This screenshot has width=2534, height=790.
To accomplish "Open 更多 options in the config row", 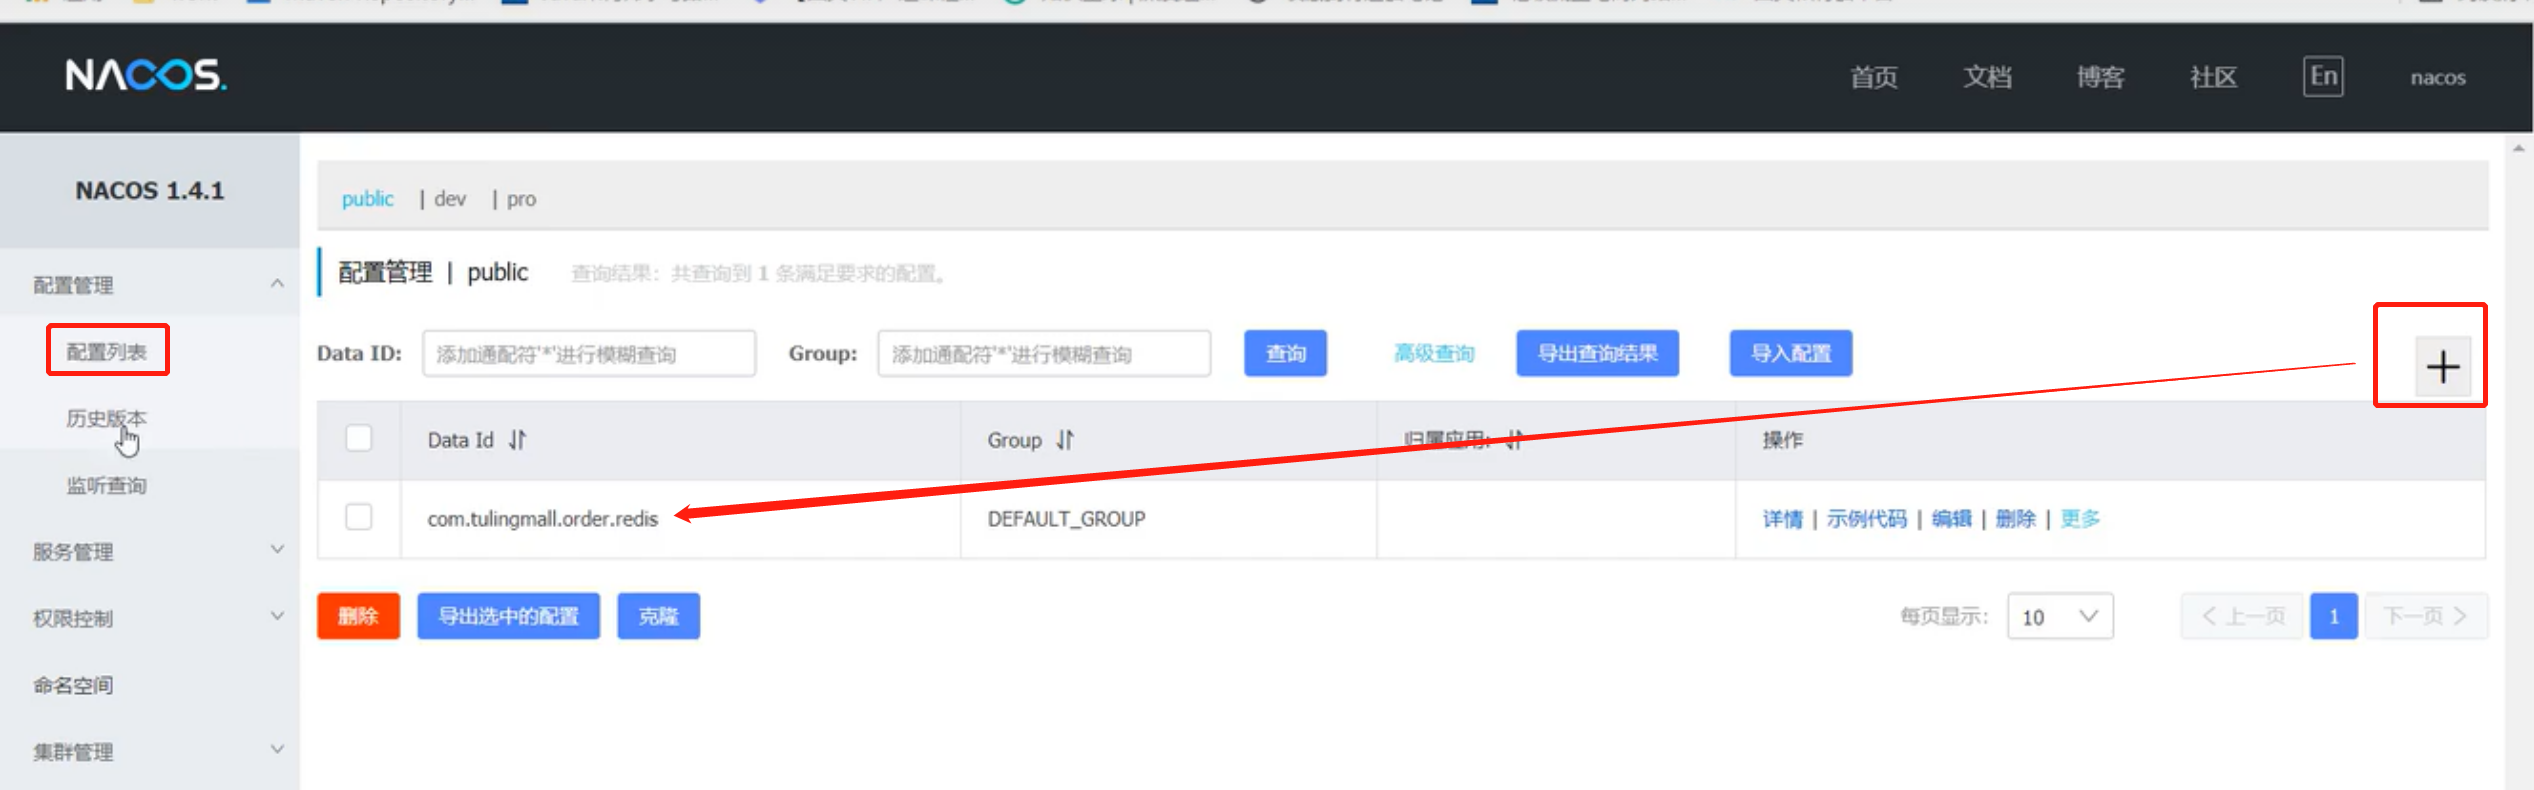I will coord(2080,518).
